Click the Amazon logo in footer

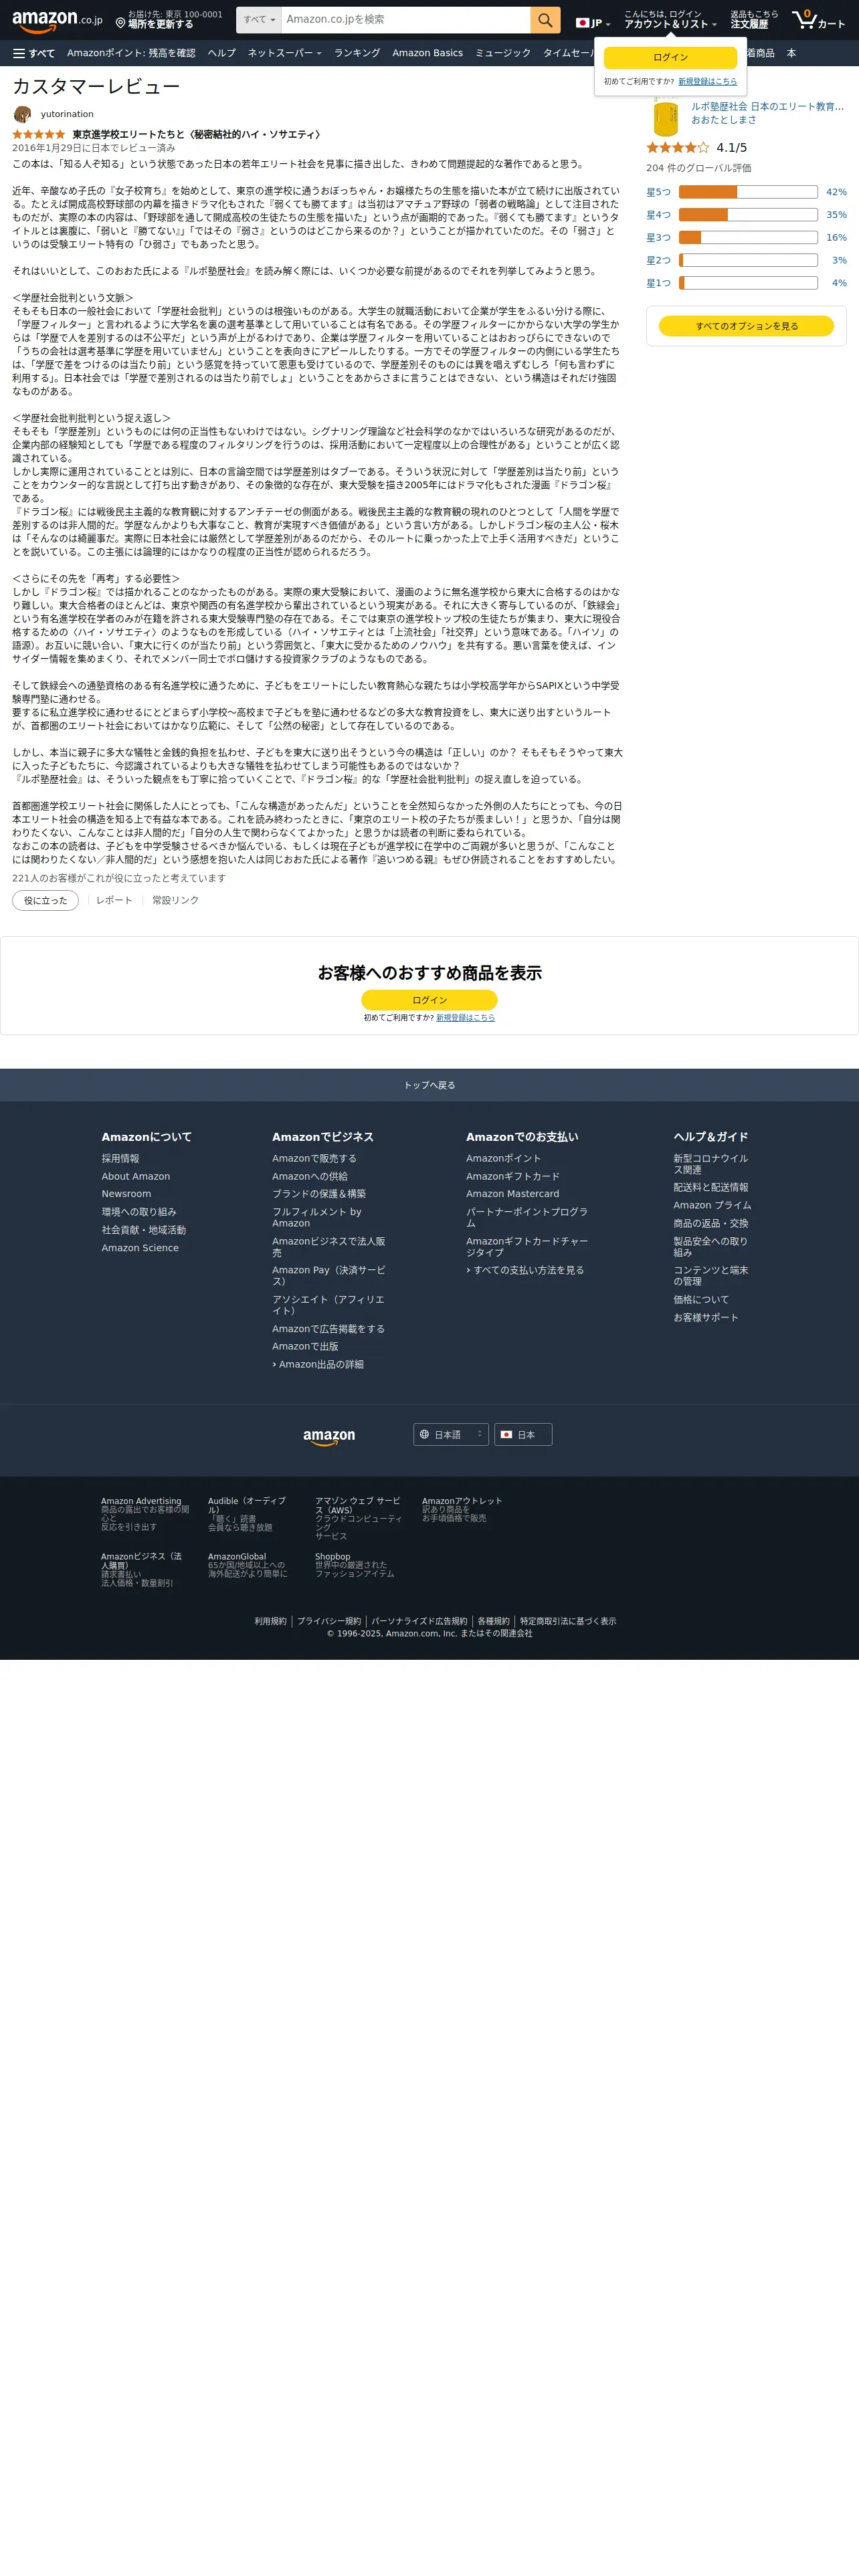tap(329, 1437)
